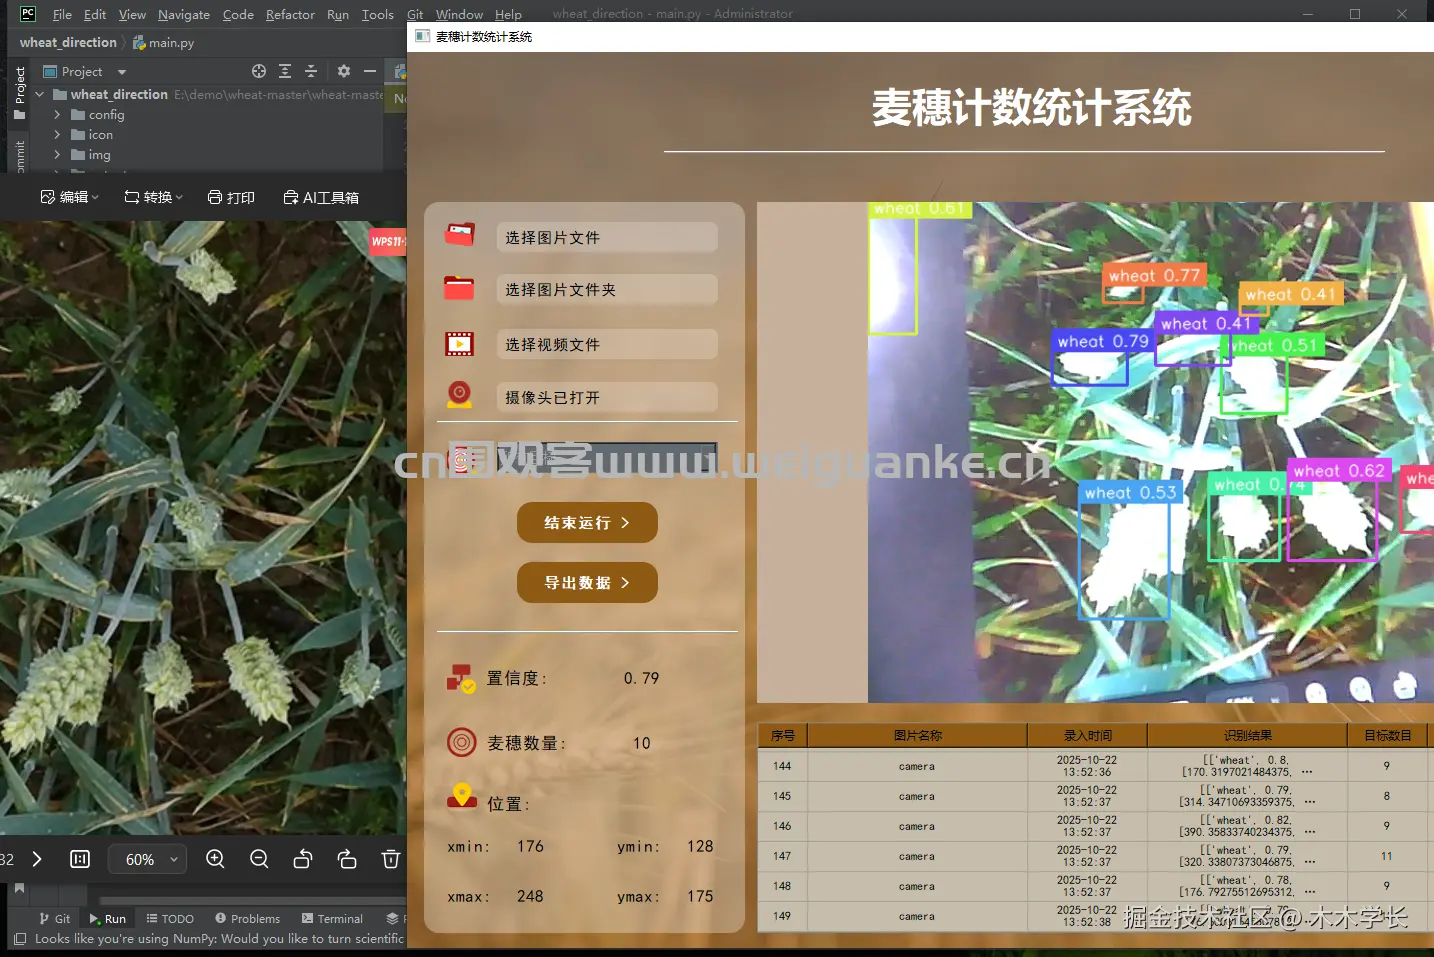The image size is (1434, 957).
Task: Click the 识别结果 table header
Action: coord(1247,735)
